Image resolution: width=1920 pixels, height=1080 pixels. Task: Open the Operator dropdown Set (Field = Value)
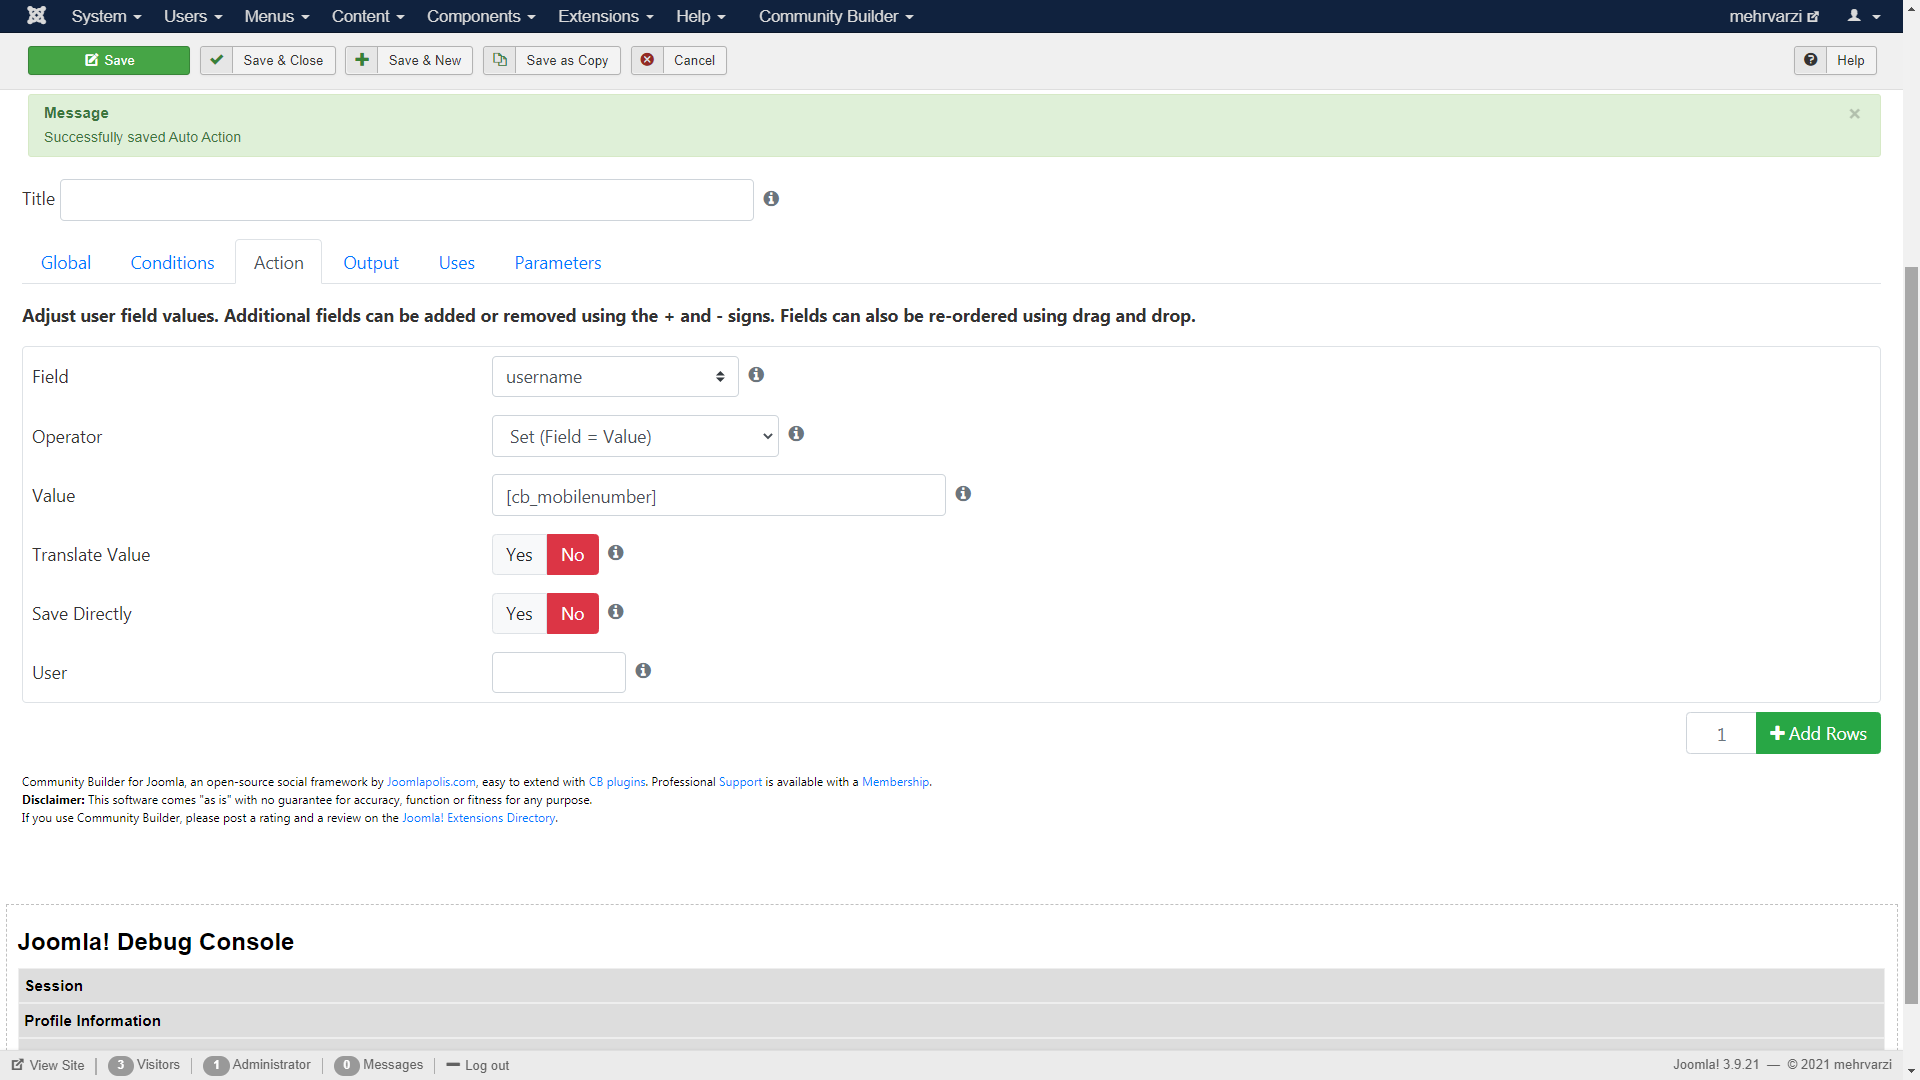click(x=635, y=436)
